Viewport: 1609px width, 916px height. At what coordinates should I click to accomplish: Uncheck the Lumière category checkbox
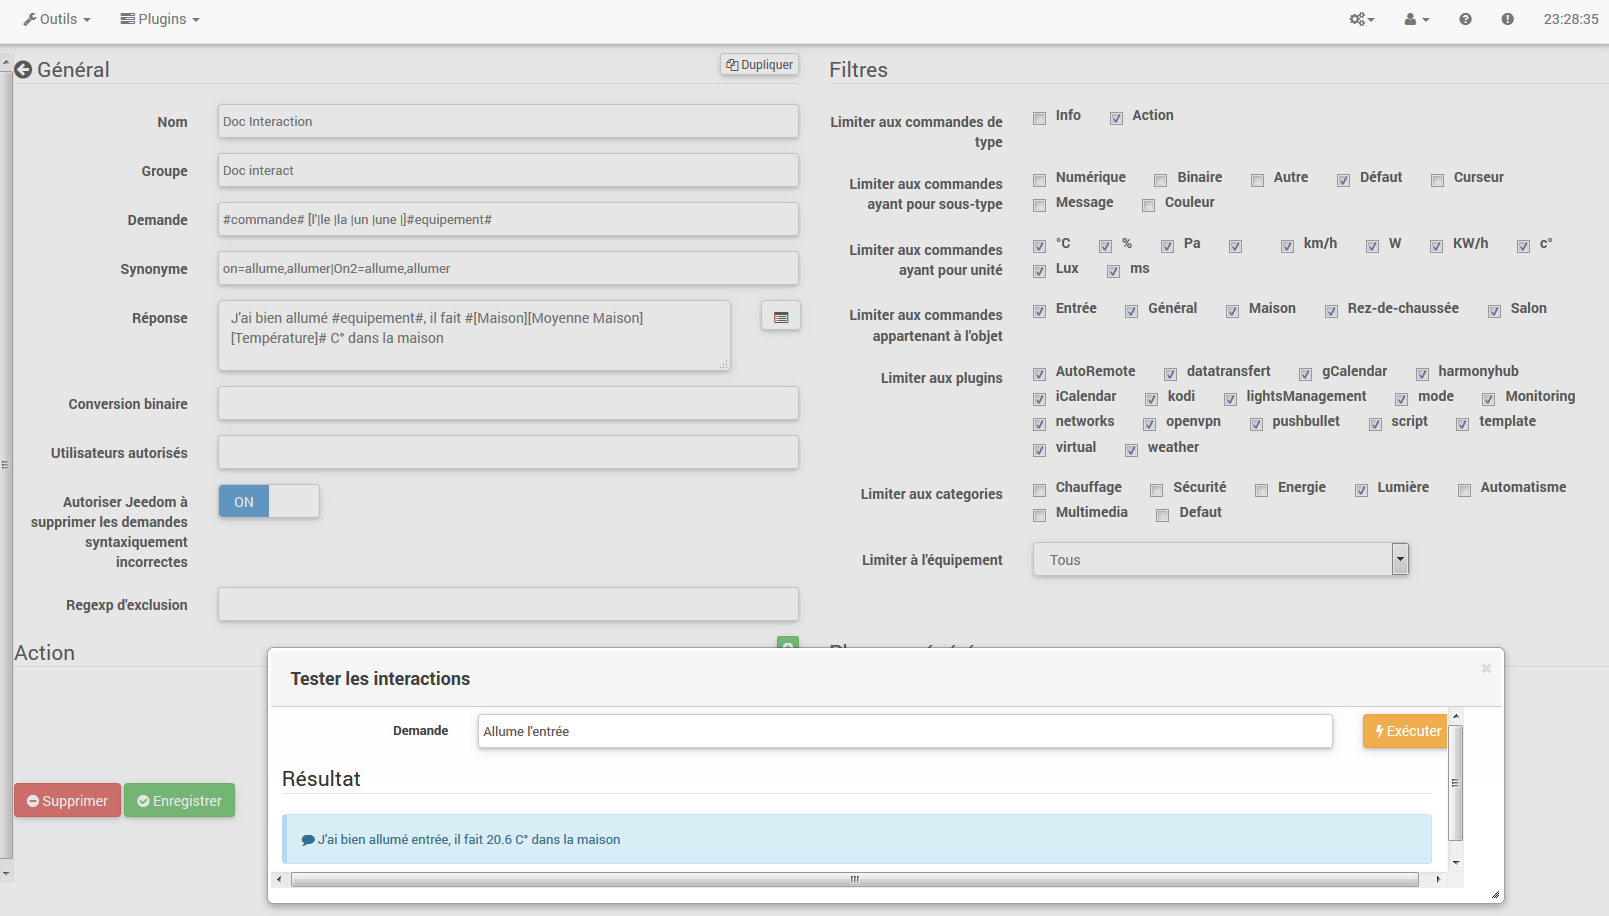click(x=1361, y=490)
